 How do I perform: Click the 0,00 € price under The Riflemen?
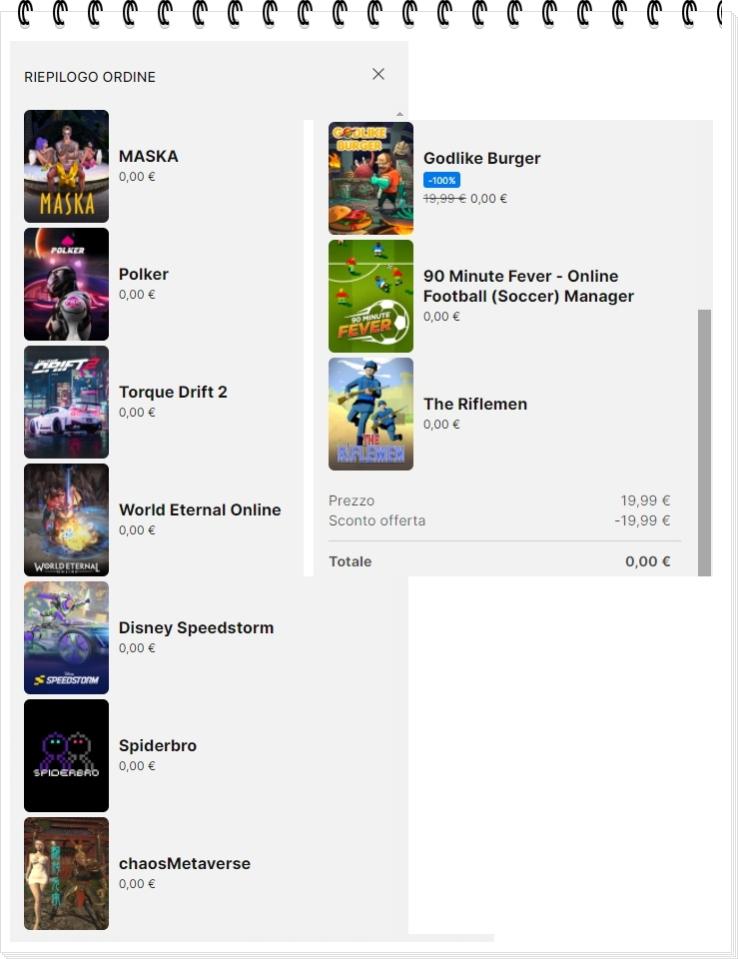(441, 424)
